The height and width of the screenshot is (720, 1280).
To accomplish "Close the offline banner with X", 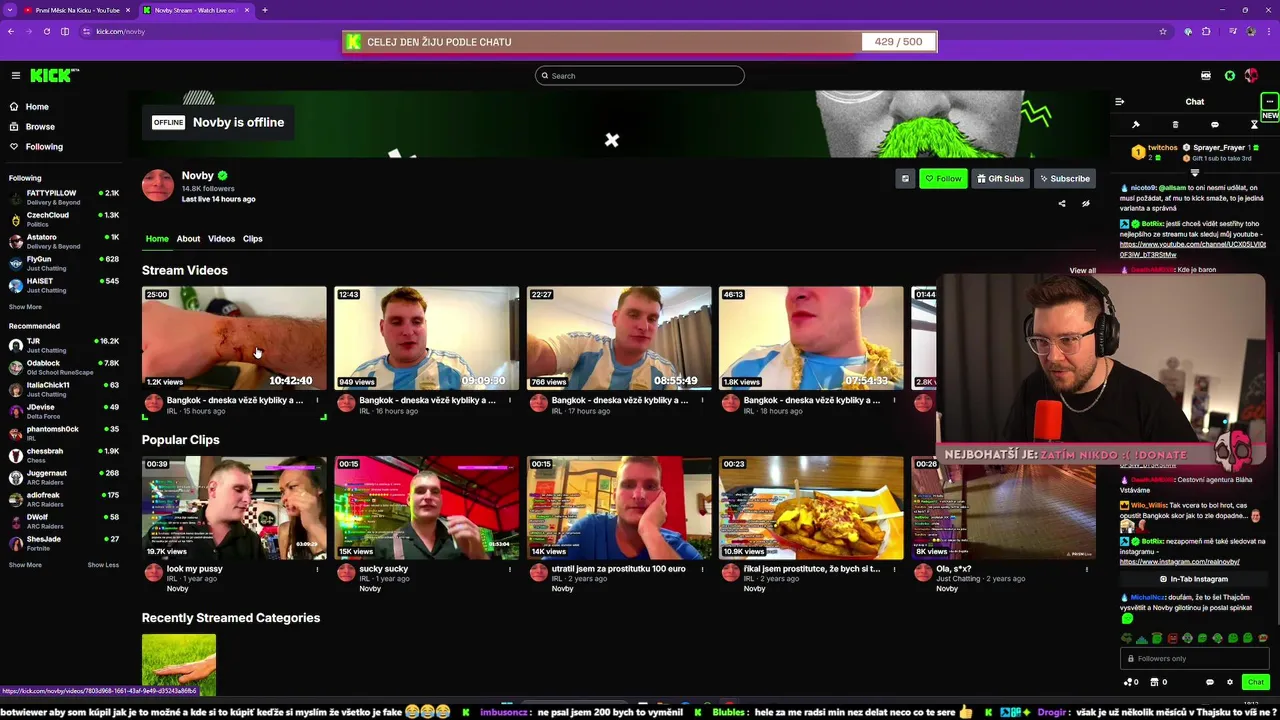I will (x=611, y=140).
